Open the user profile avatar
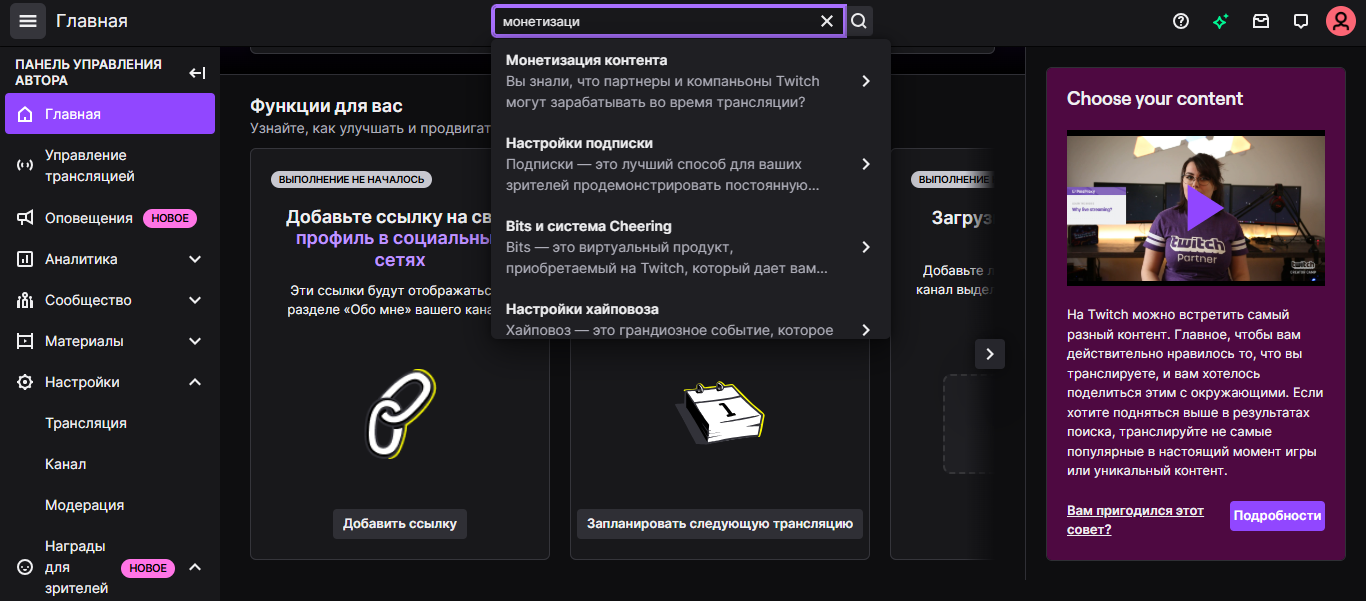1366x601 pixels. coord(1340,21)
